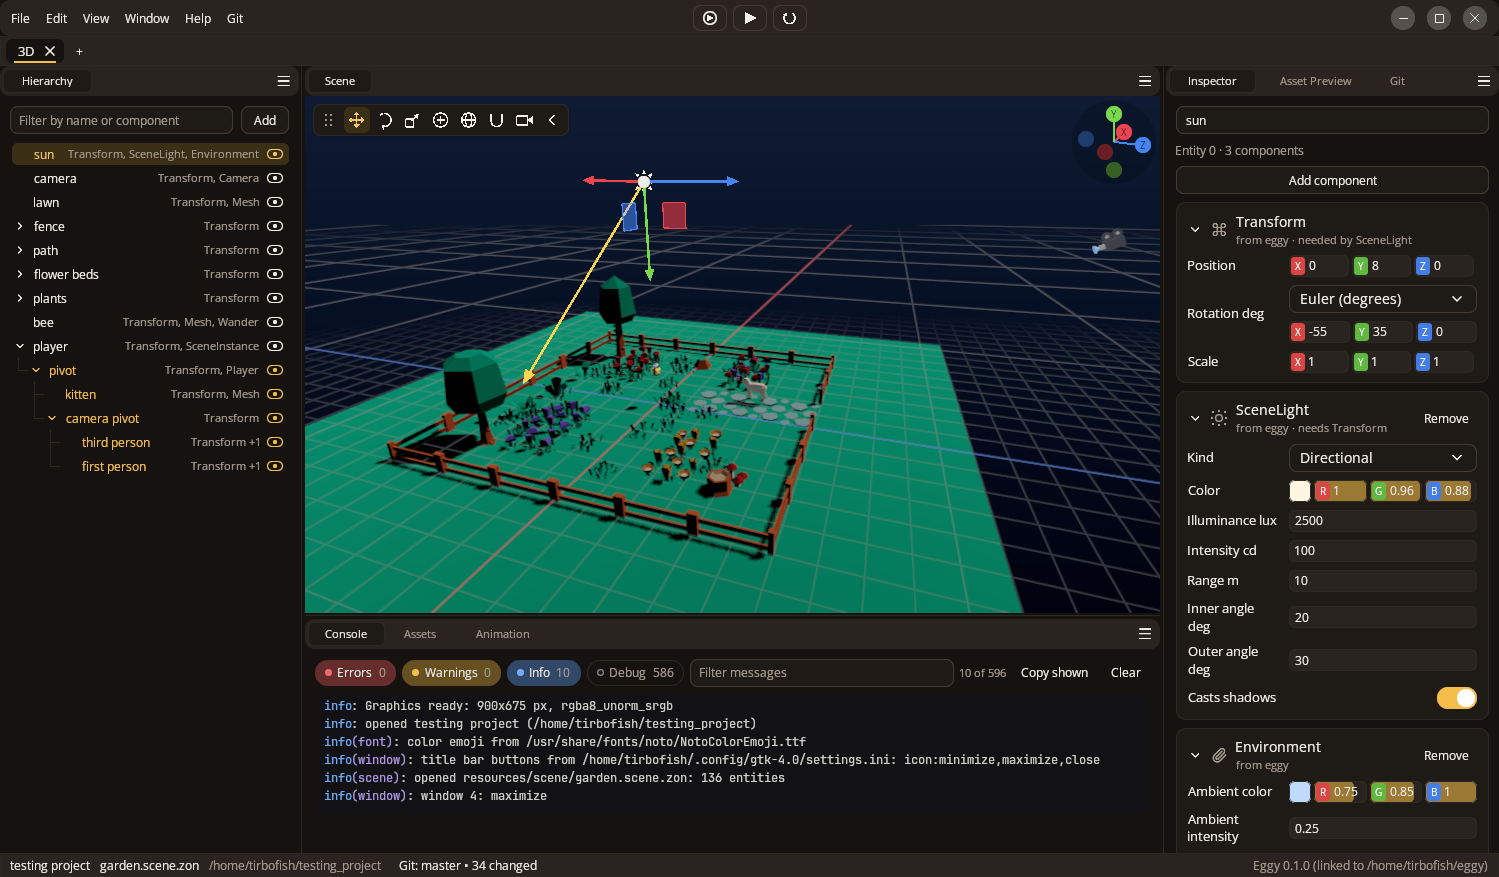The image size is (1499, 877).
Task: Open the File menu
Action: tap(20, 18)
